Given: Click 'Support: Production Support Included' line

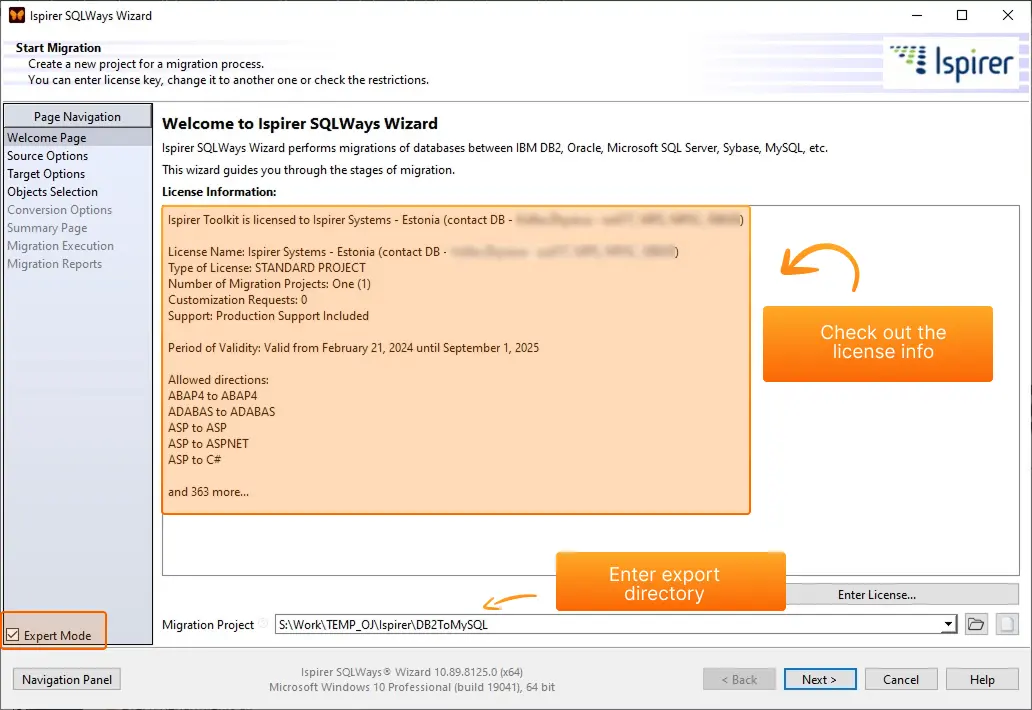Looking at the screenshot, I should pyautogui.click(x=269, y=316).
